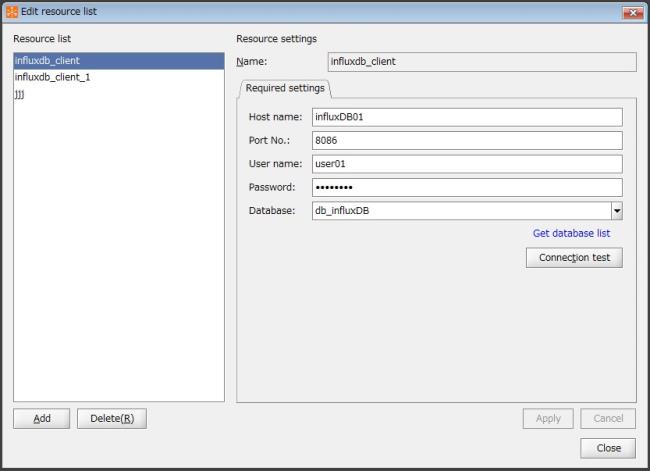Click the Apply button
650x471 pixels.
[x=548, y=418]
